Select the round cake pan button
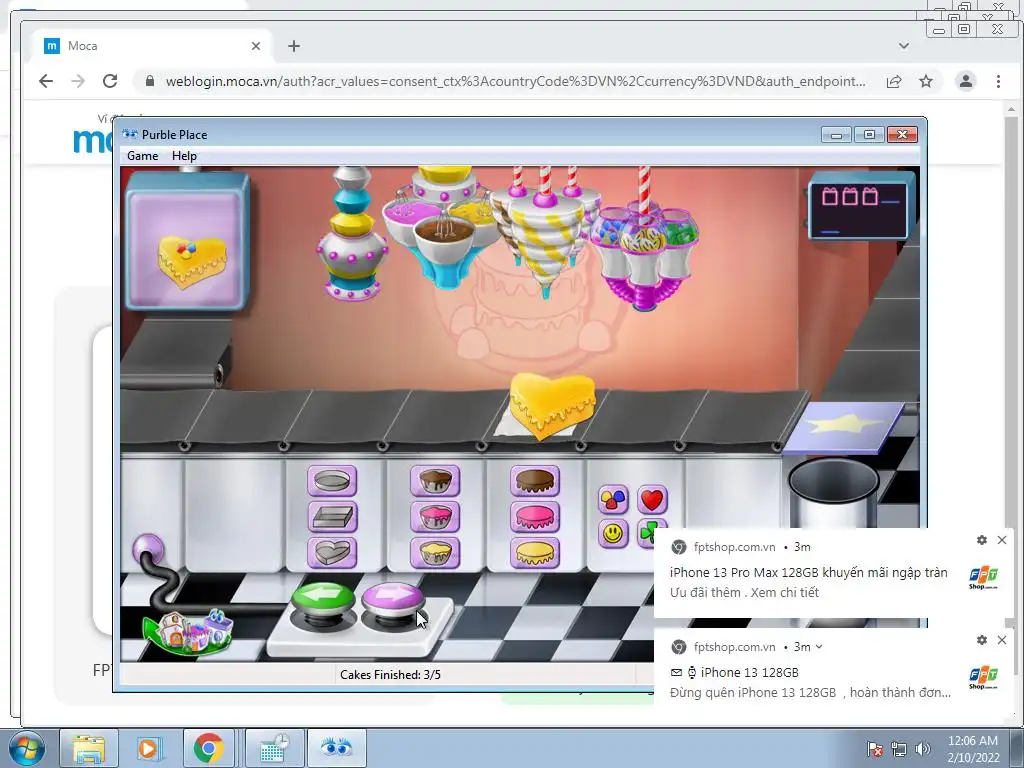This screenshot has width=1024, height=768. pyautogui.click(x=332, y=481)
